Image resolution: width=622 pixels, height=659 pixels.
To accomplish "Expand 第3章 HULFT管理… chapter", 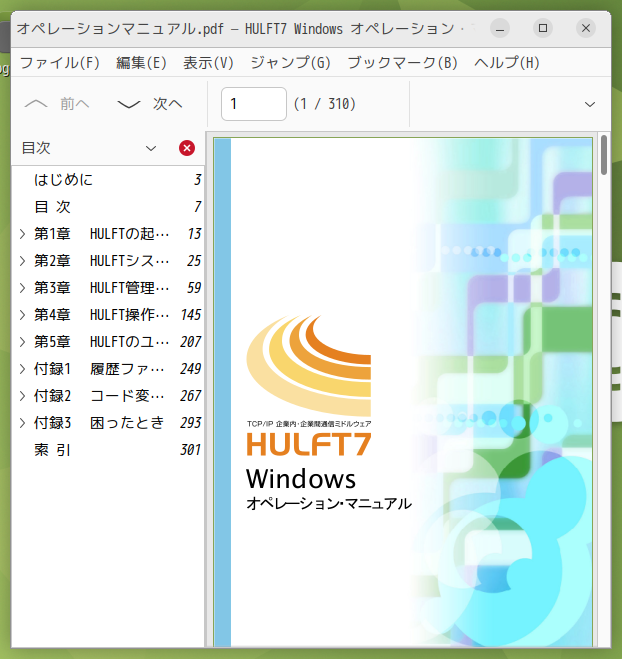I will coord(23,288).
